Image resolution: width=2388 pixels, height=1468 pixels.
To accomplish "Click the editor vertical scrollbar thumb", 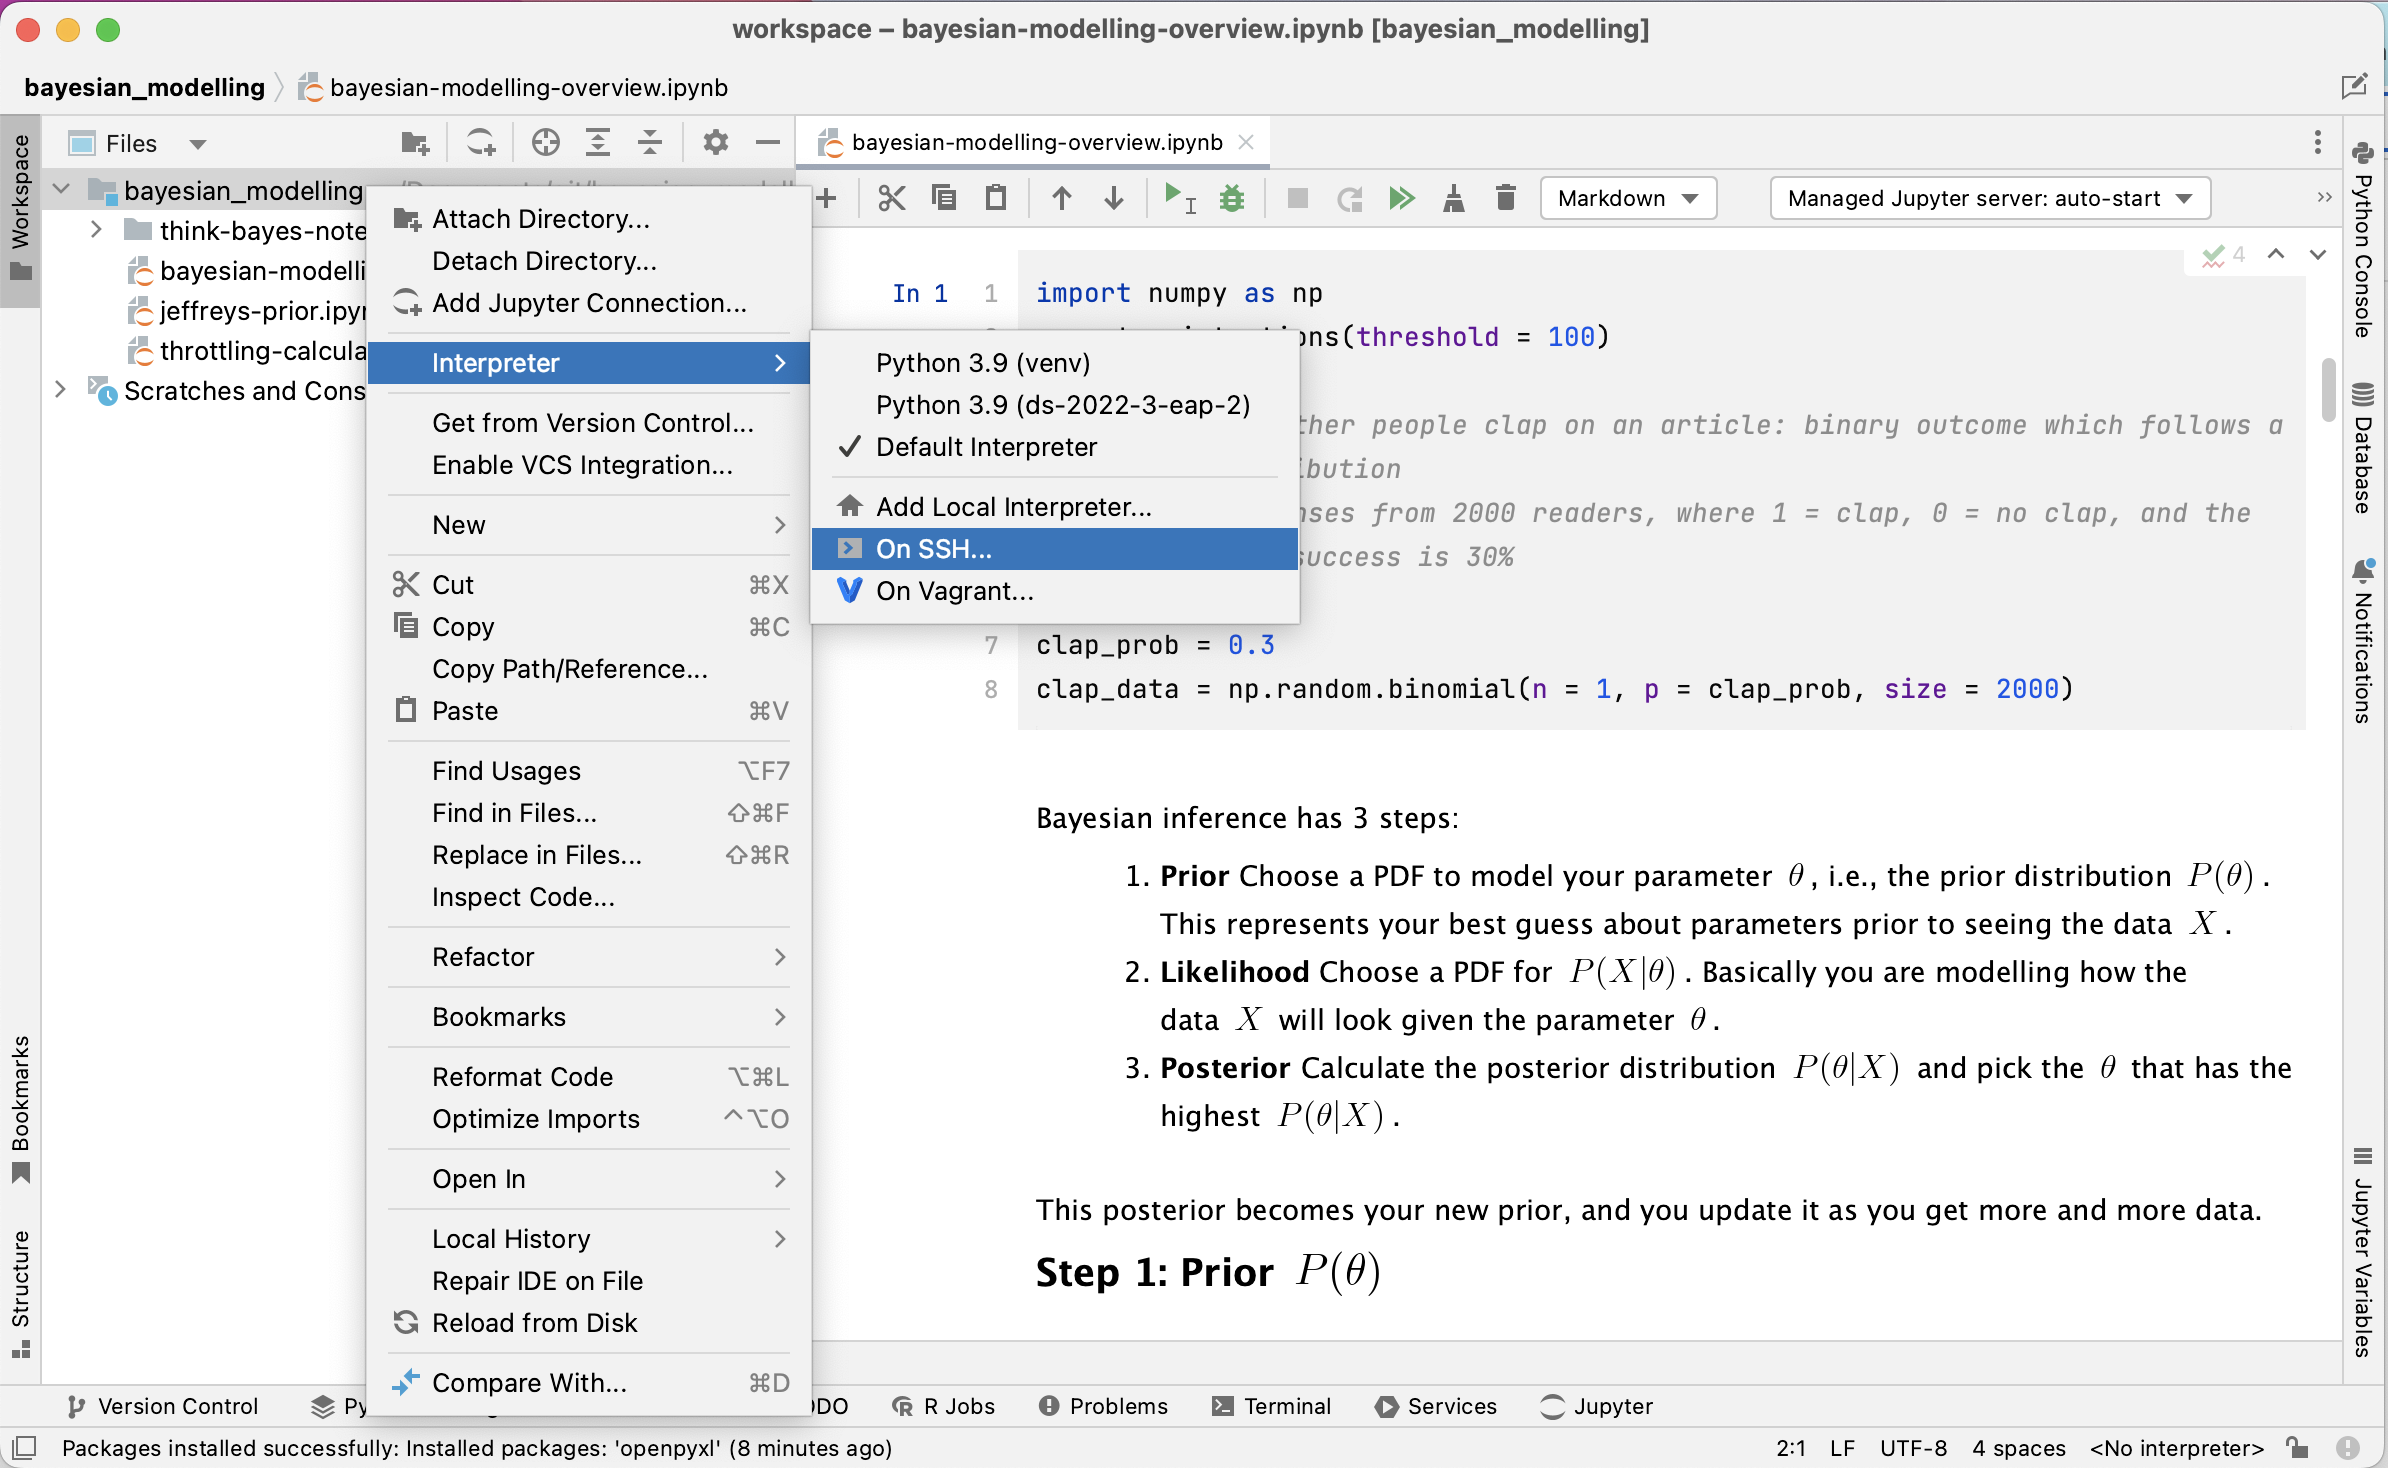I will (2329, 389).
